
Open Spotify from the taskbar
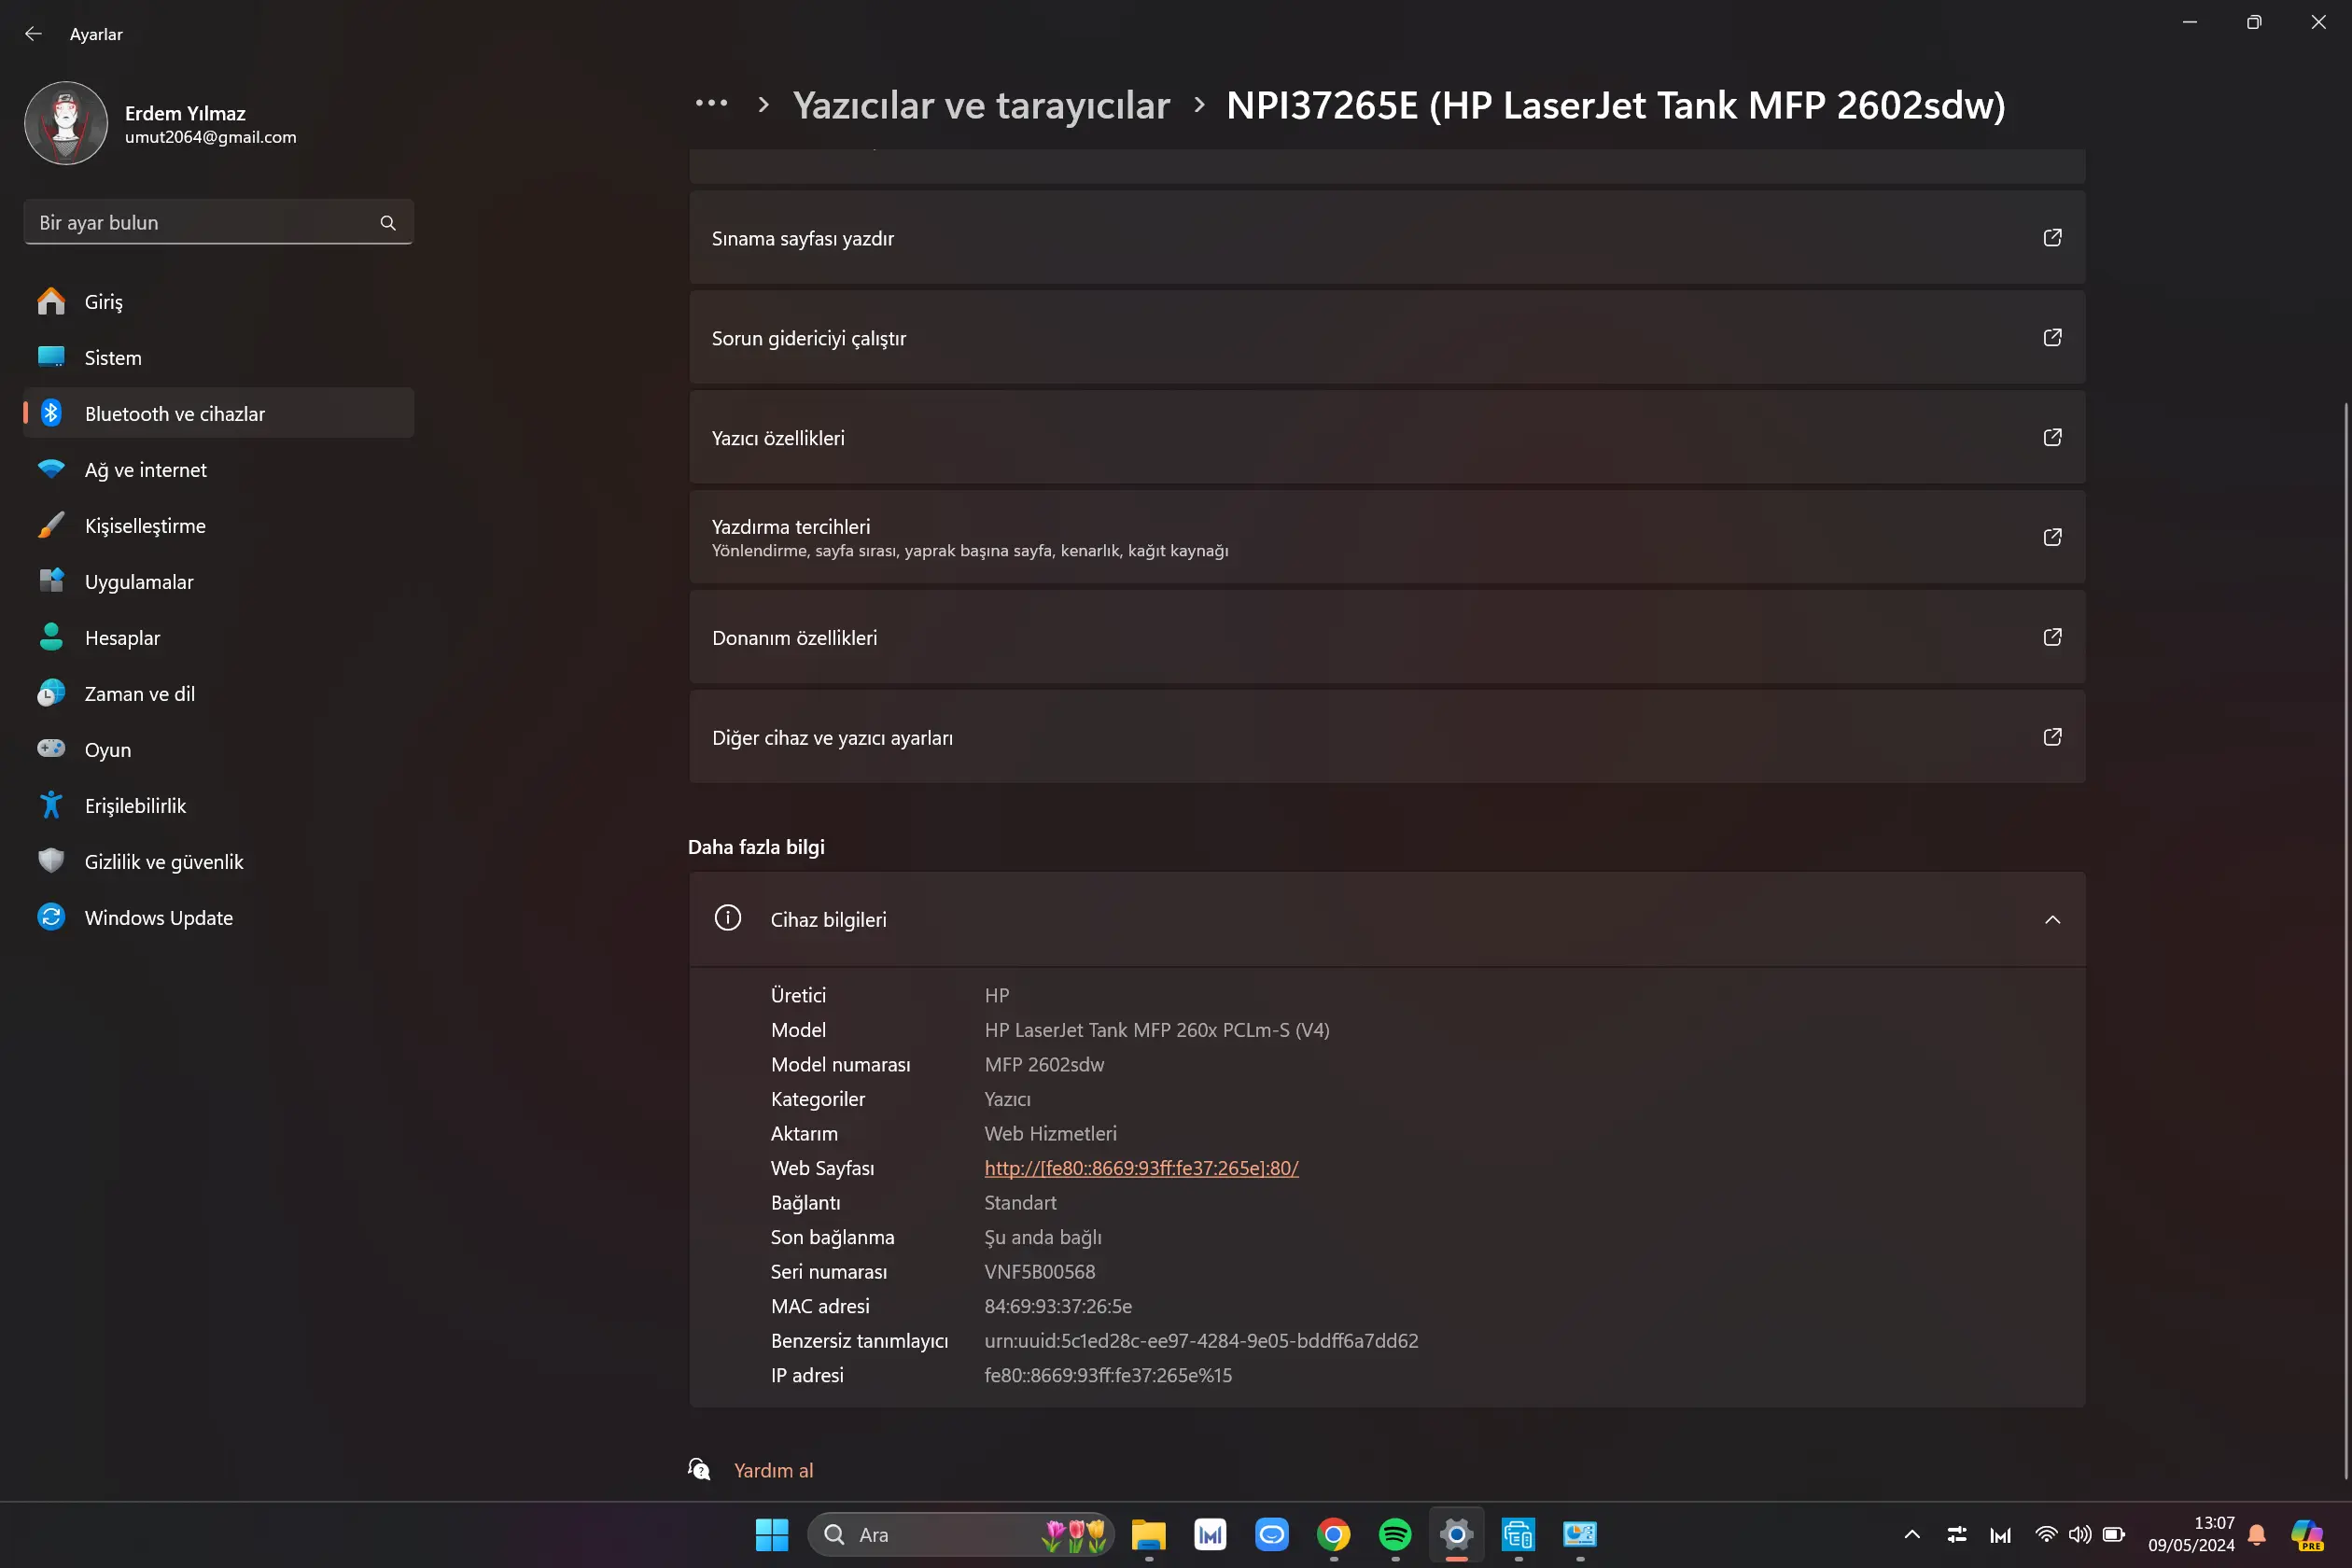tap(1395, 1535)
